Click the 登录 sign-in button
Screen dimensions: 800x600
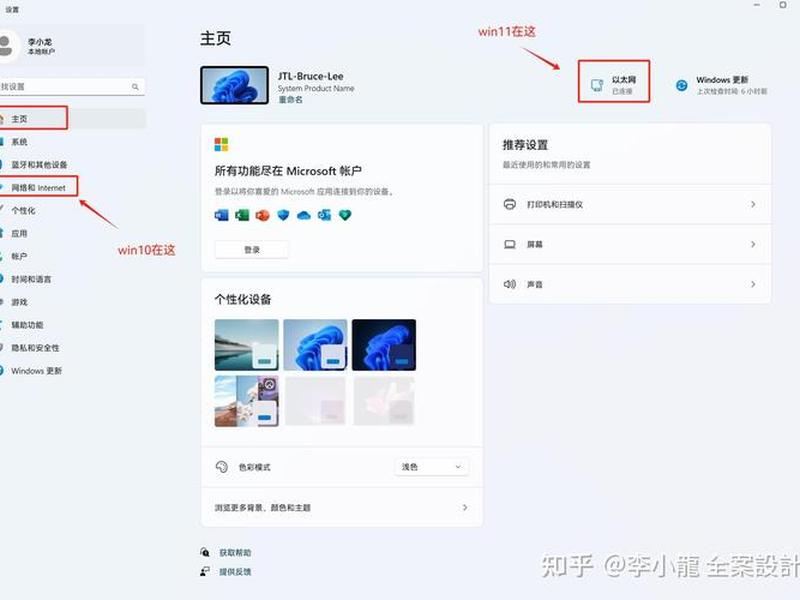coord(252,249)
